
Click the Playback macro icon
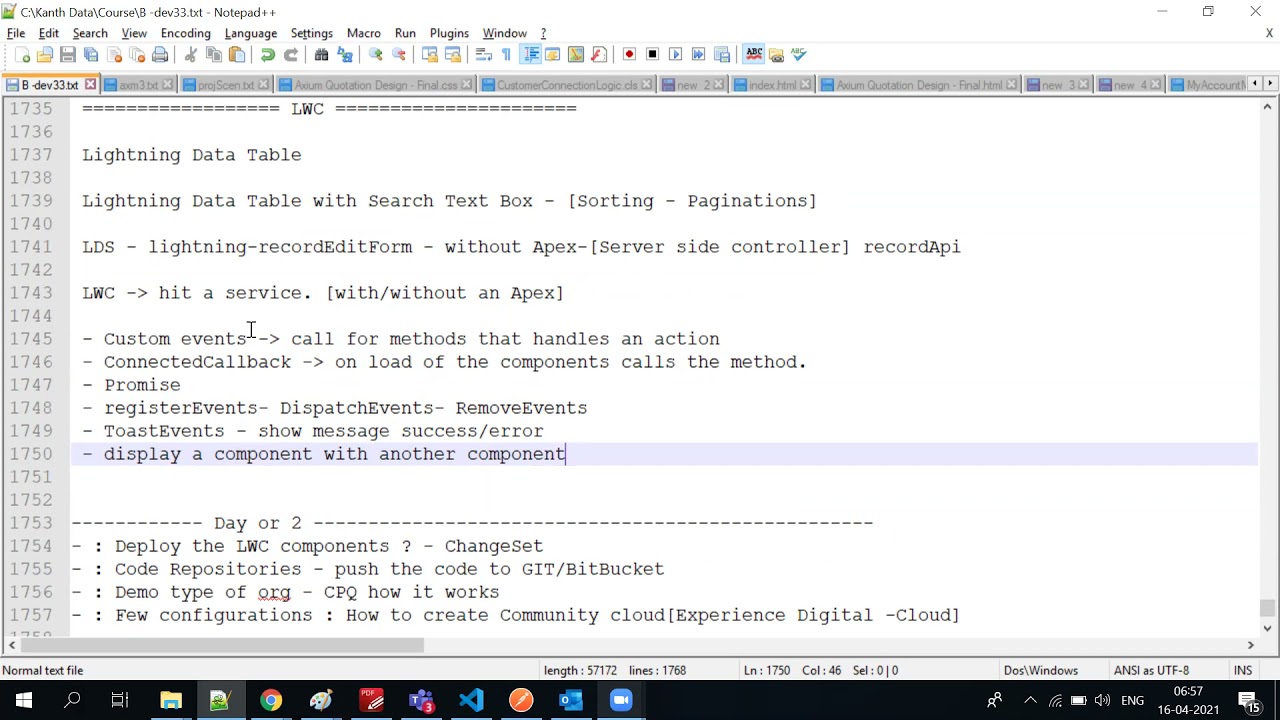[x=675, y=55]
